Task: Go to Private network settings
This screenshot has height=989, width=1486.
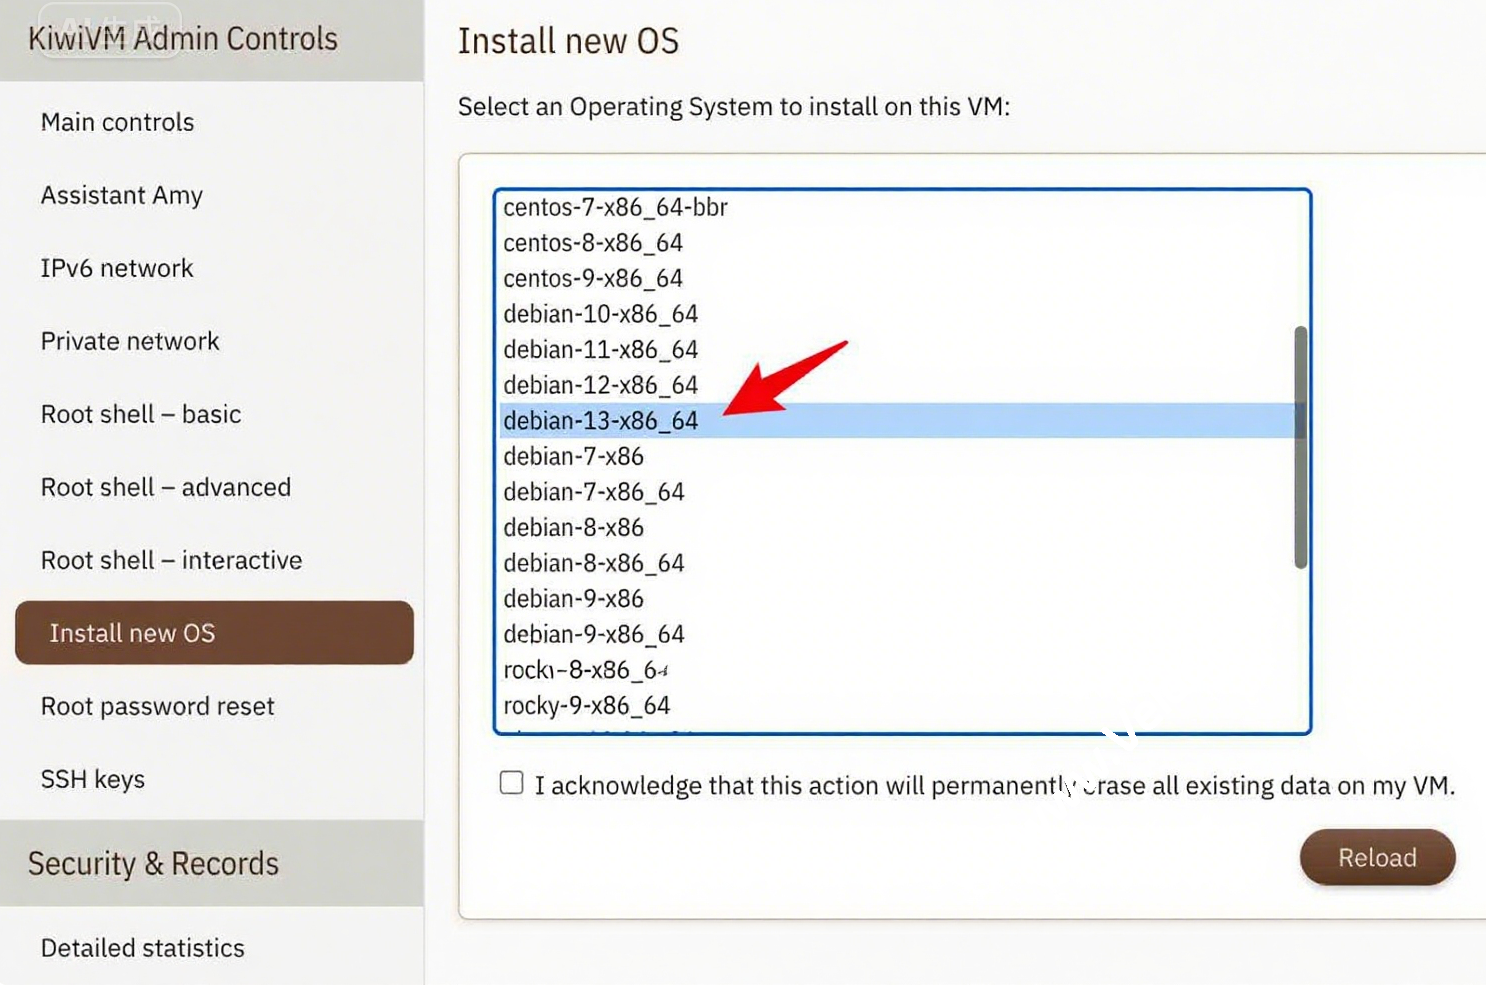Action: 129,341
